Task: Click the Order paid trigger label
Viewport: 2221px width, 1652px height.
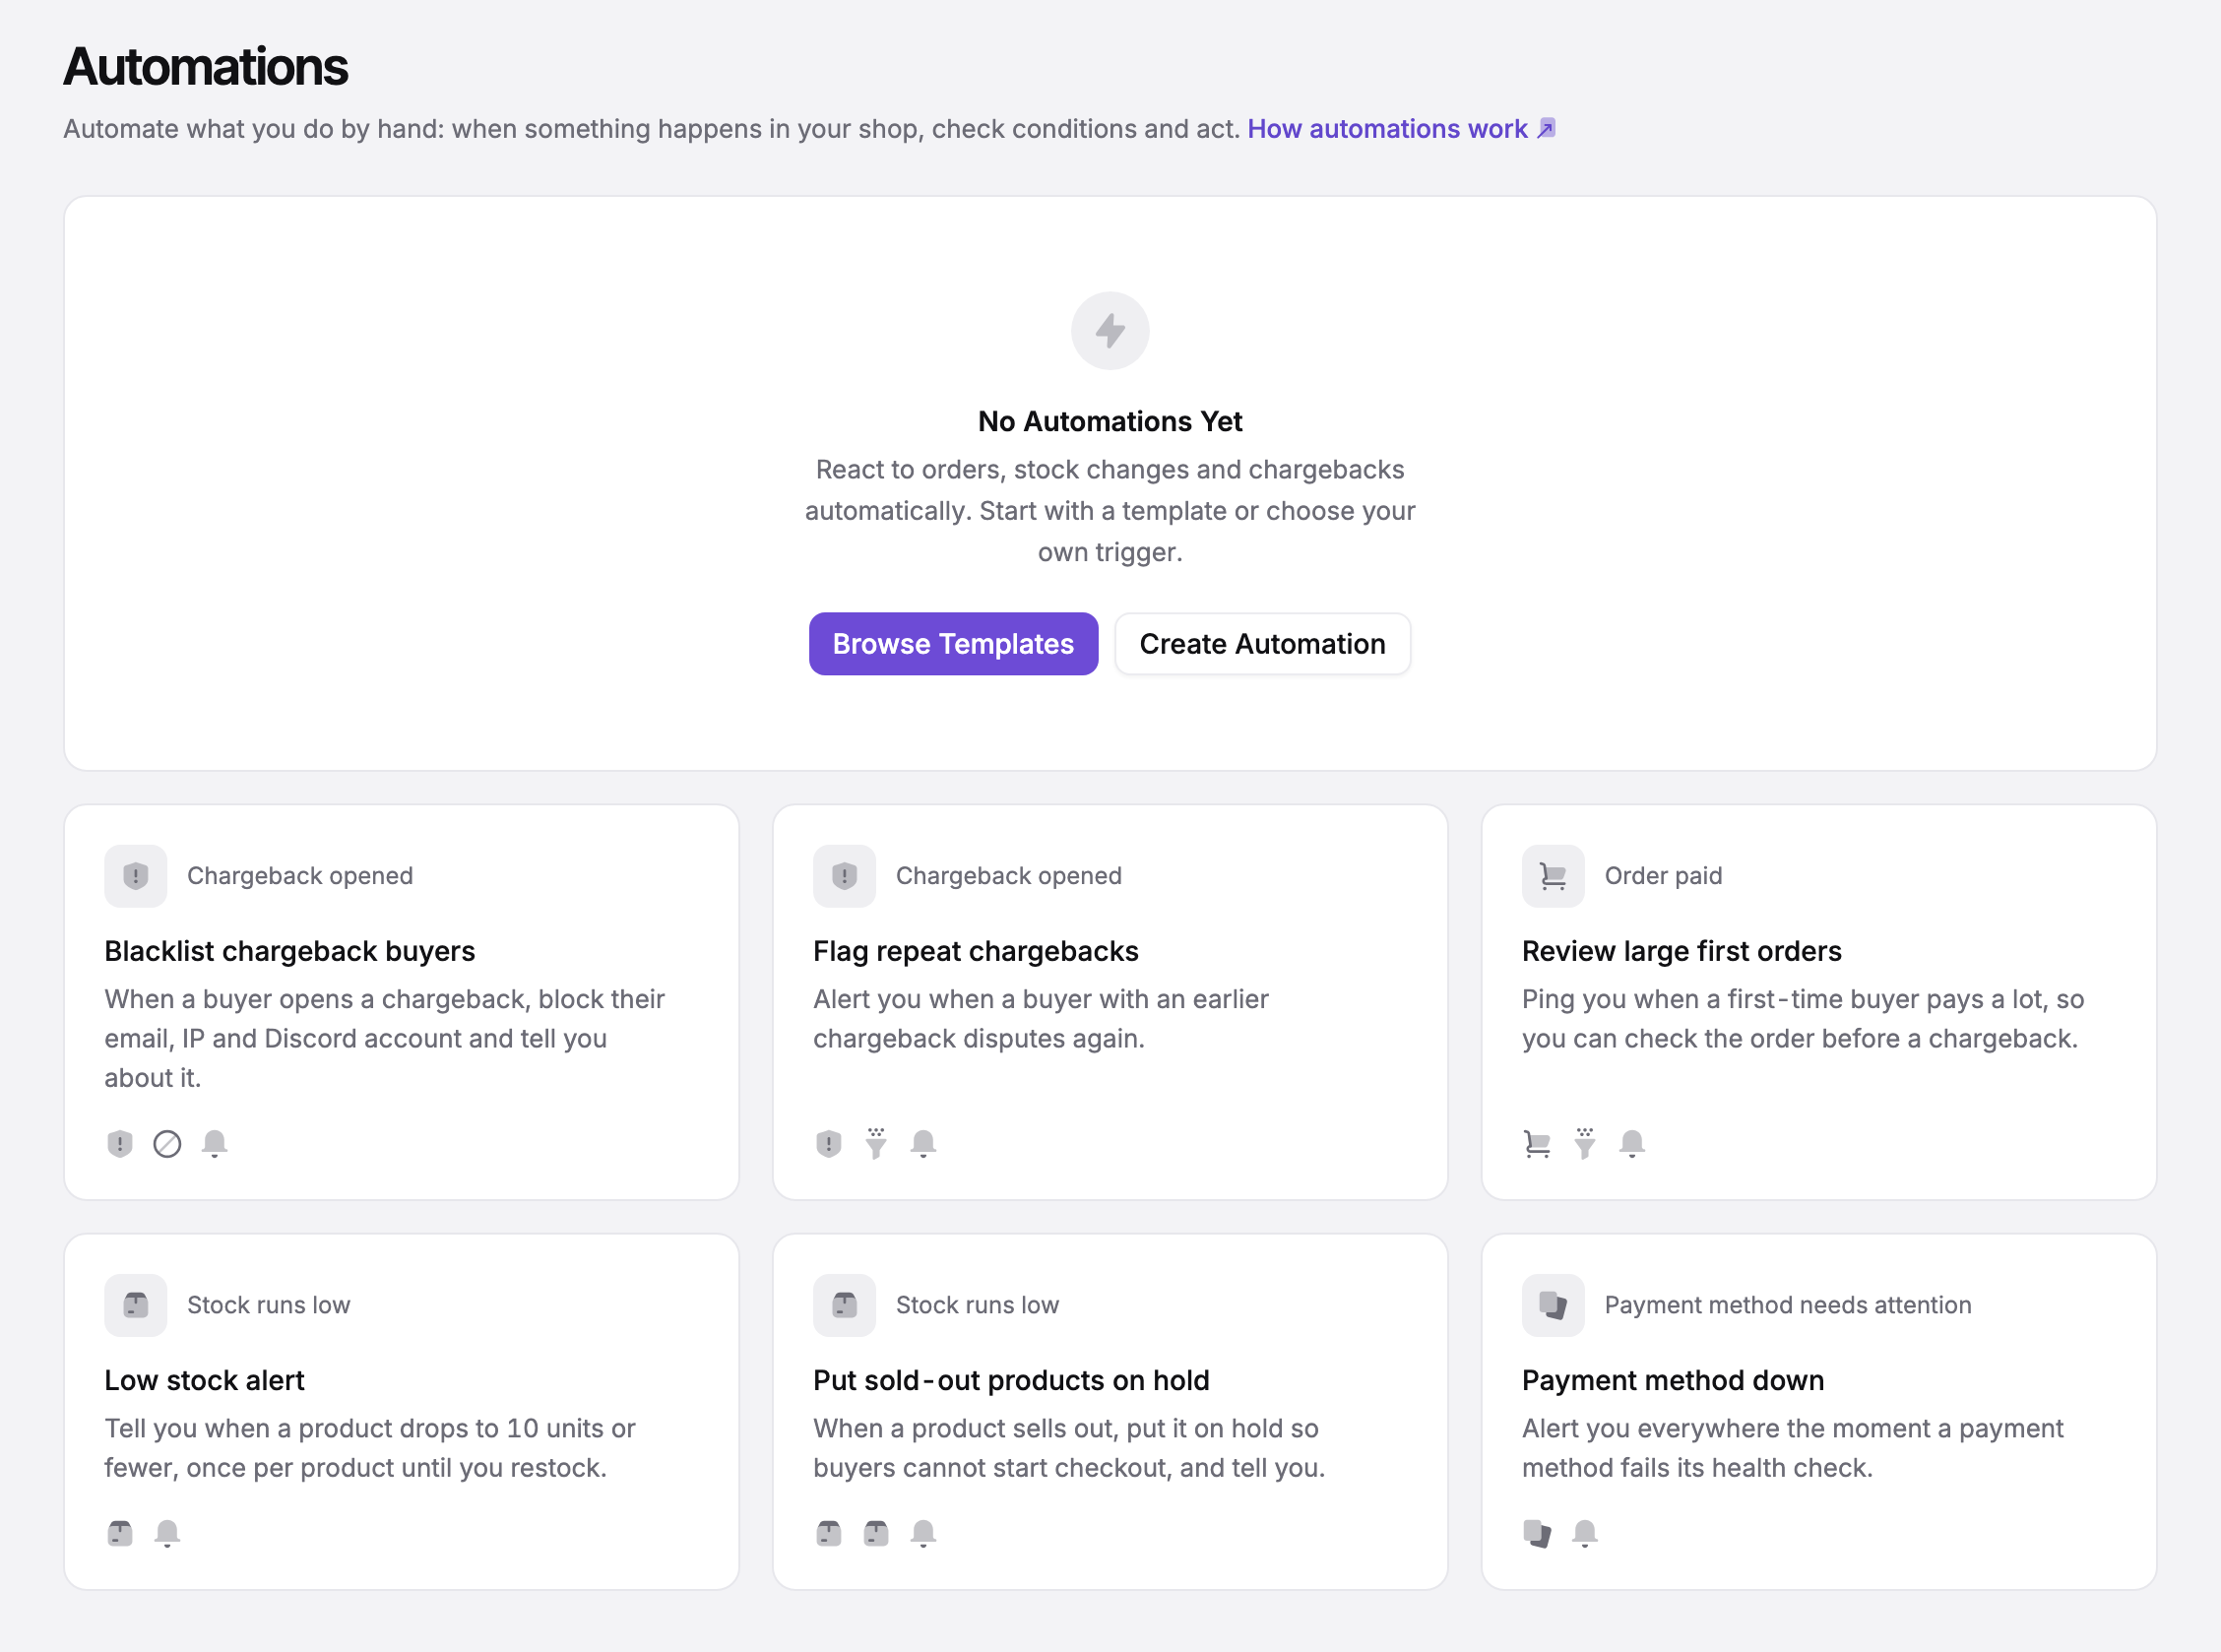Action: tap(1663, 876)
